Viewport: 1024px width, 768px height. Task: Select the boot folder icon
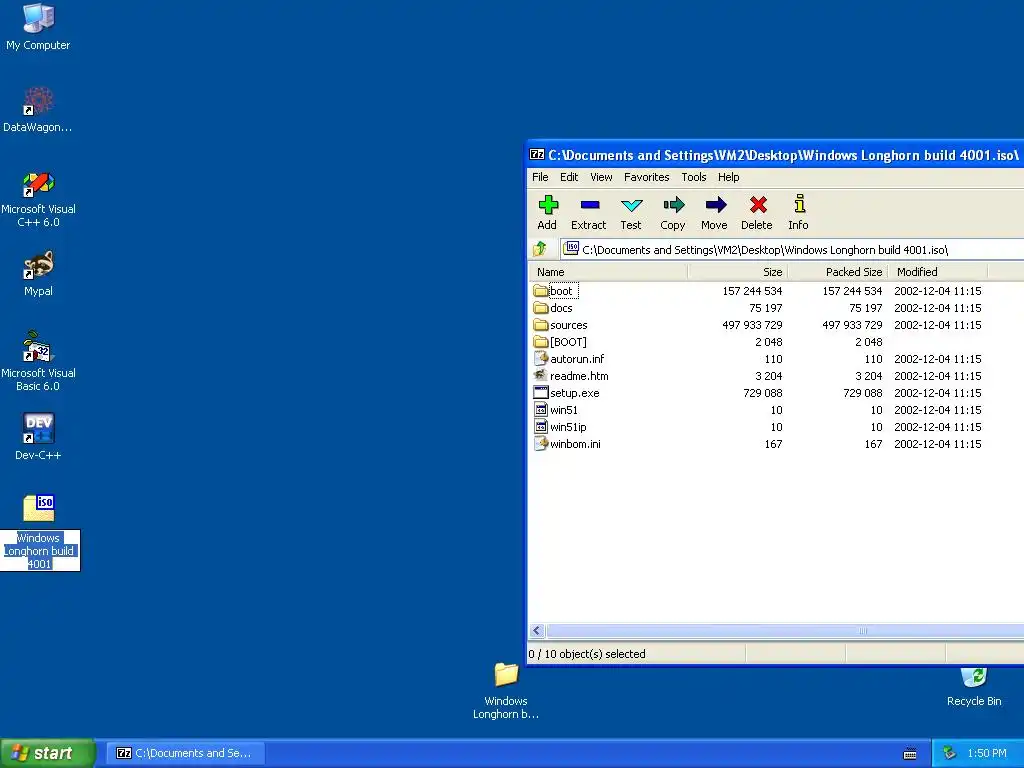(541, 291)
